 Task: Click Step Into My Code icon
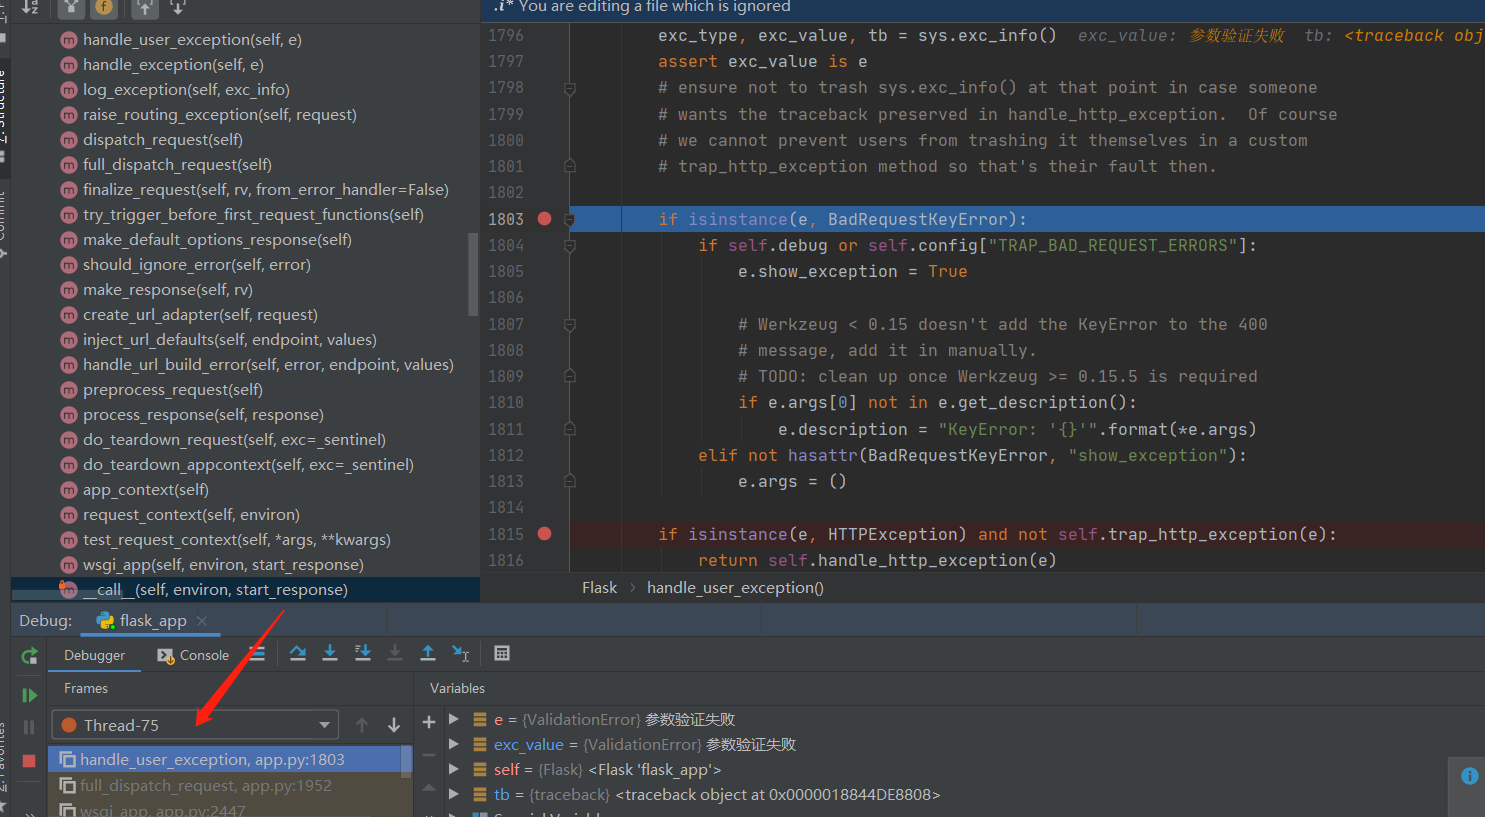pos(363,653)
